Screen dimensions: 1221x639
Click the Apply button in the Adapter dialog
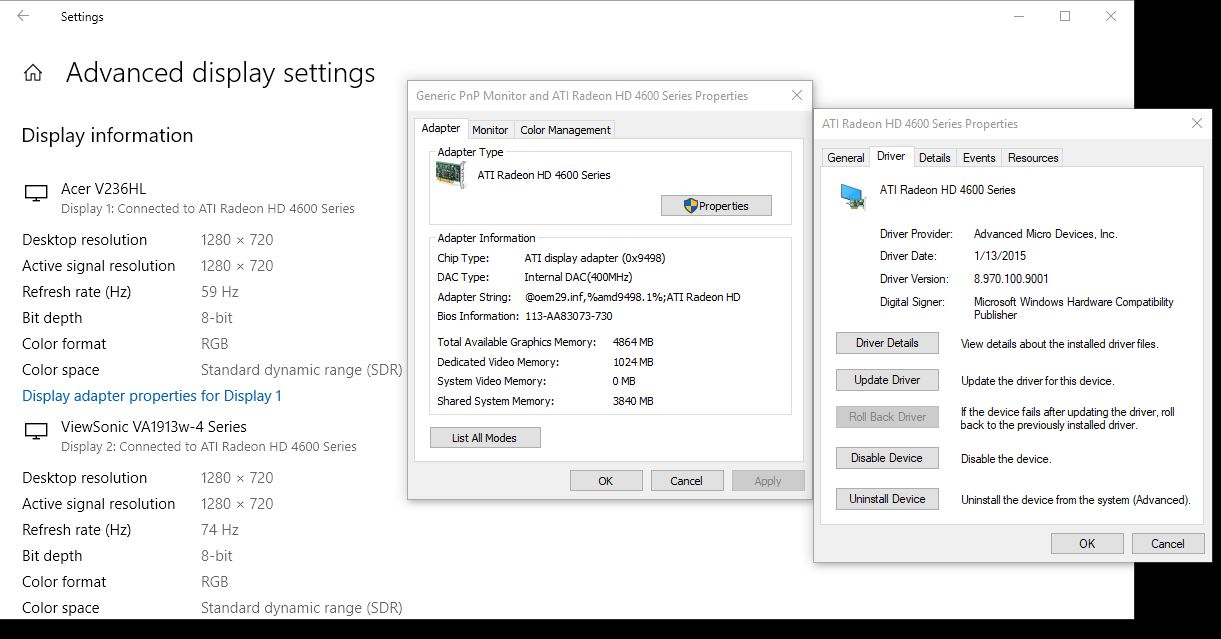coord(768,481)
